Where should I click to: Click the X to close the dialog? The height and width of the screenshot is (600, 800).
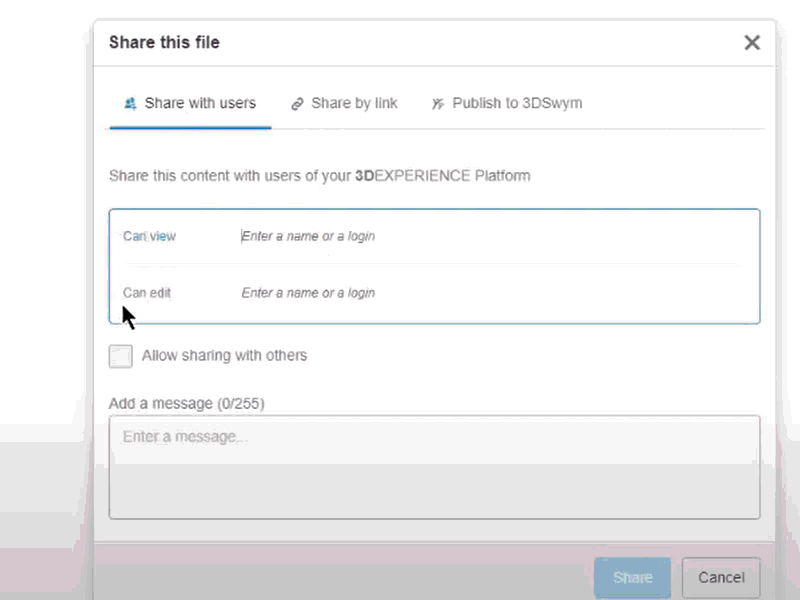point(752,42)
